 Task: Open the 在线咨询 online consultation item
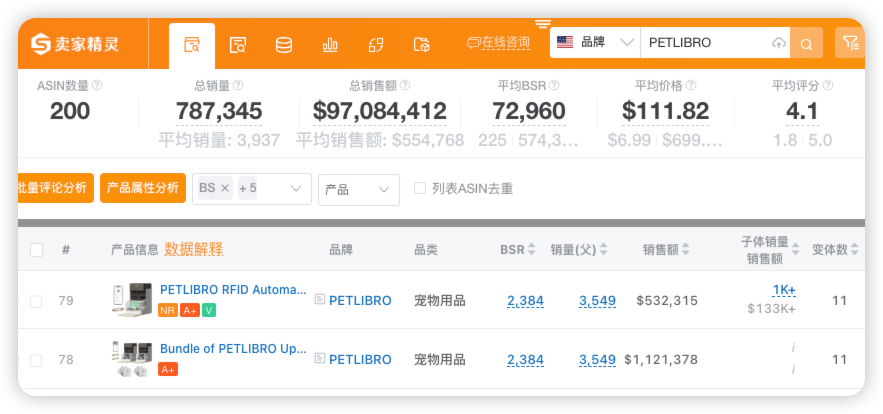click(498, 43)
